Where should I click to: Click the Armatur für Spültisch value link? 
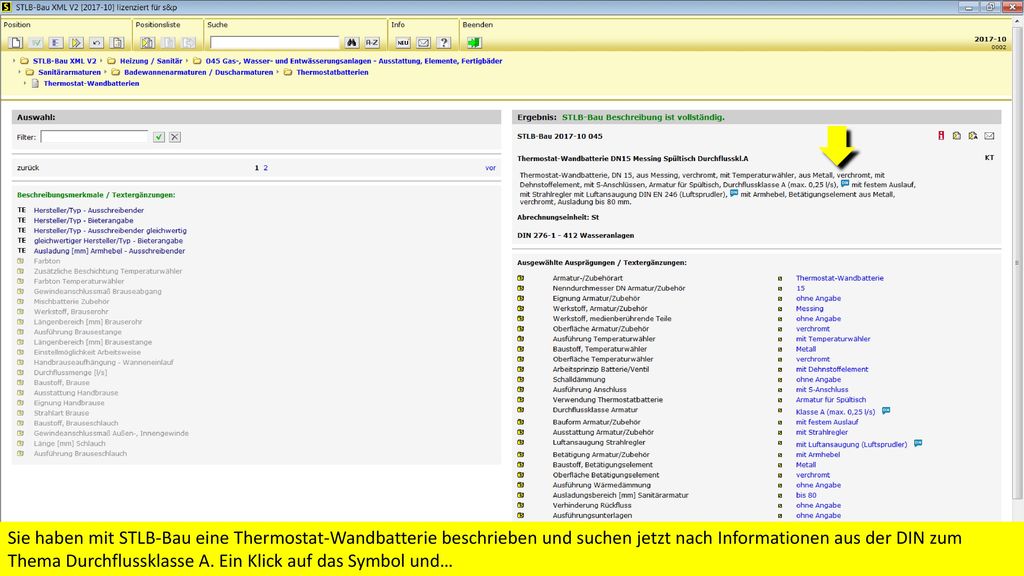(x=831, y=400)
